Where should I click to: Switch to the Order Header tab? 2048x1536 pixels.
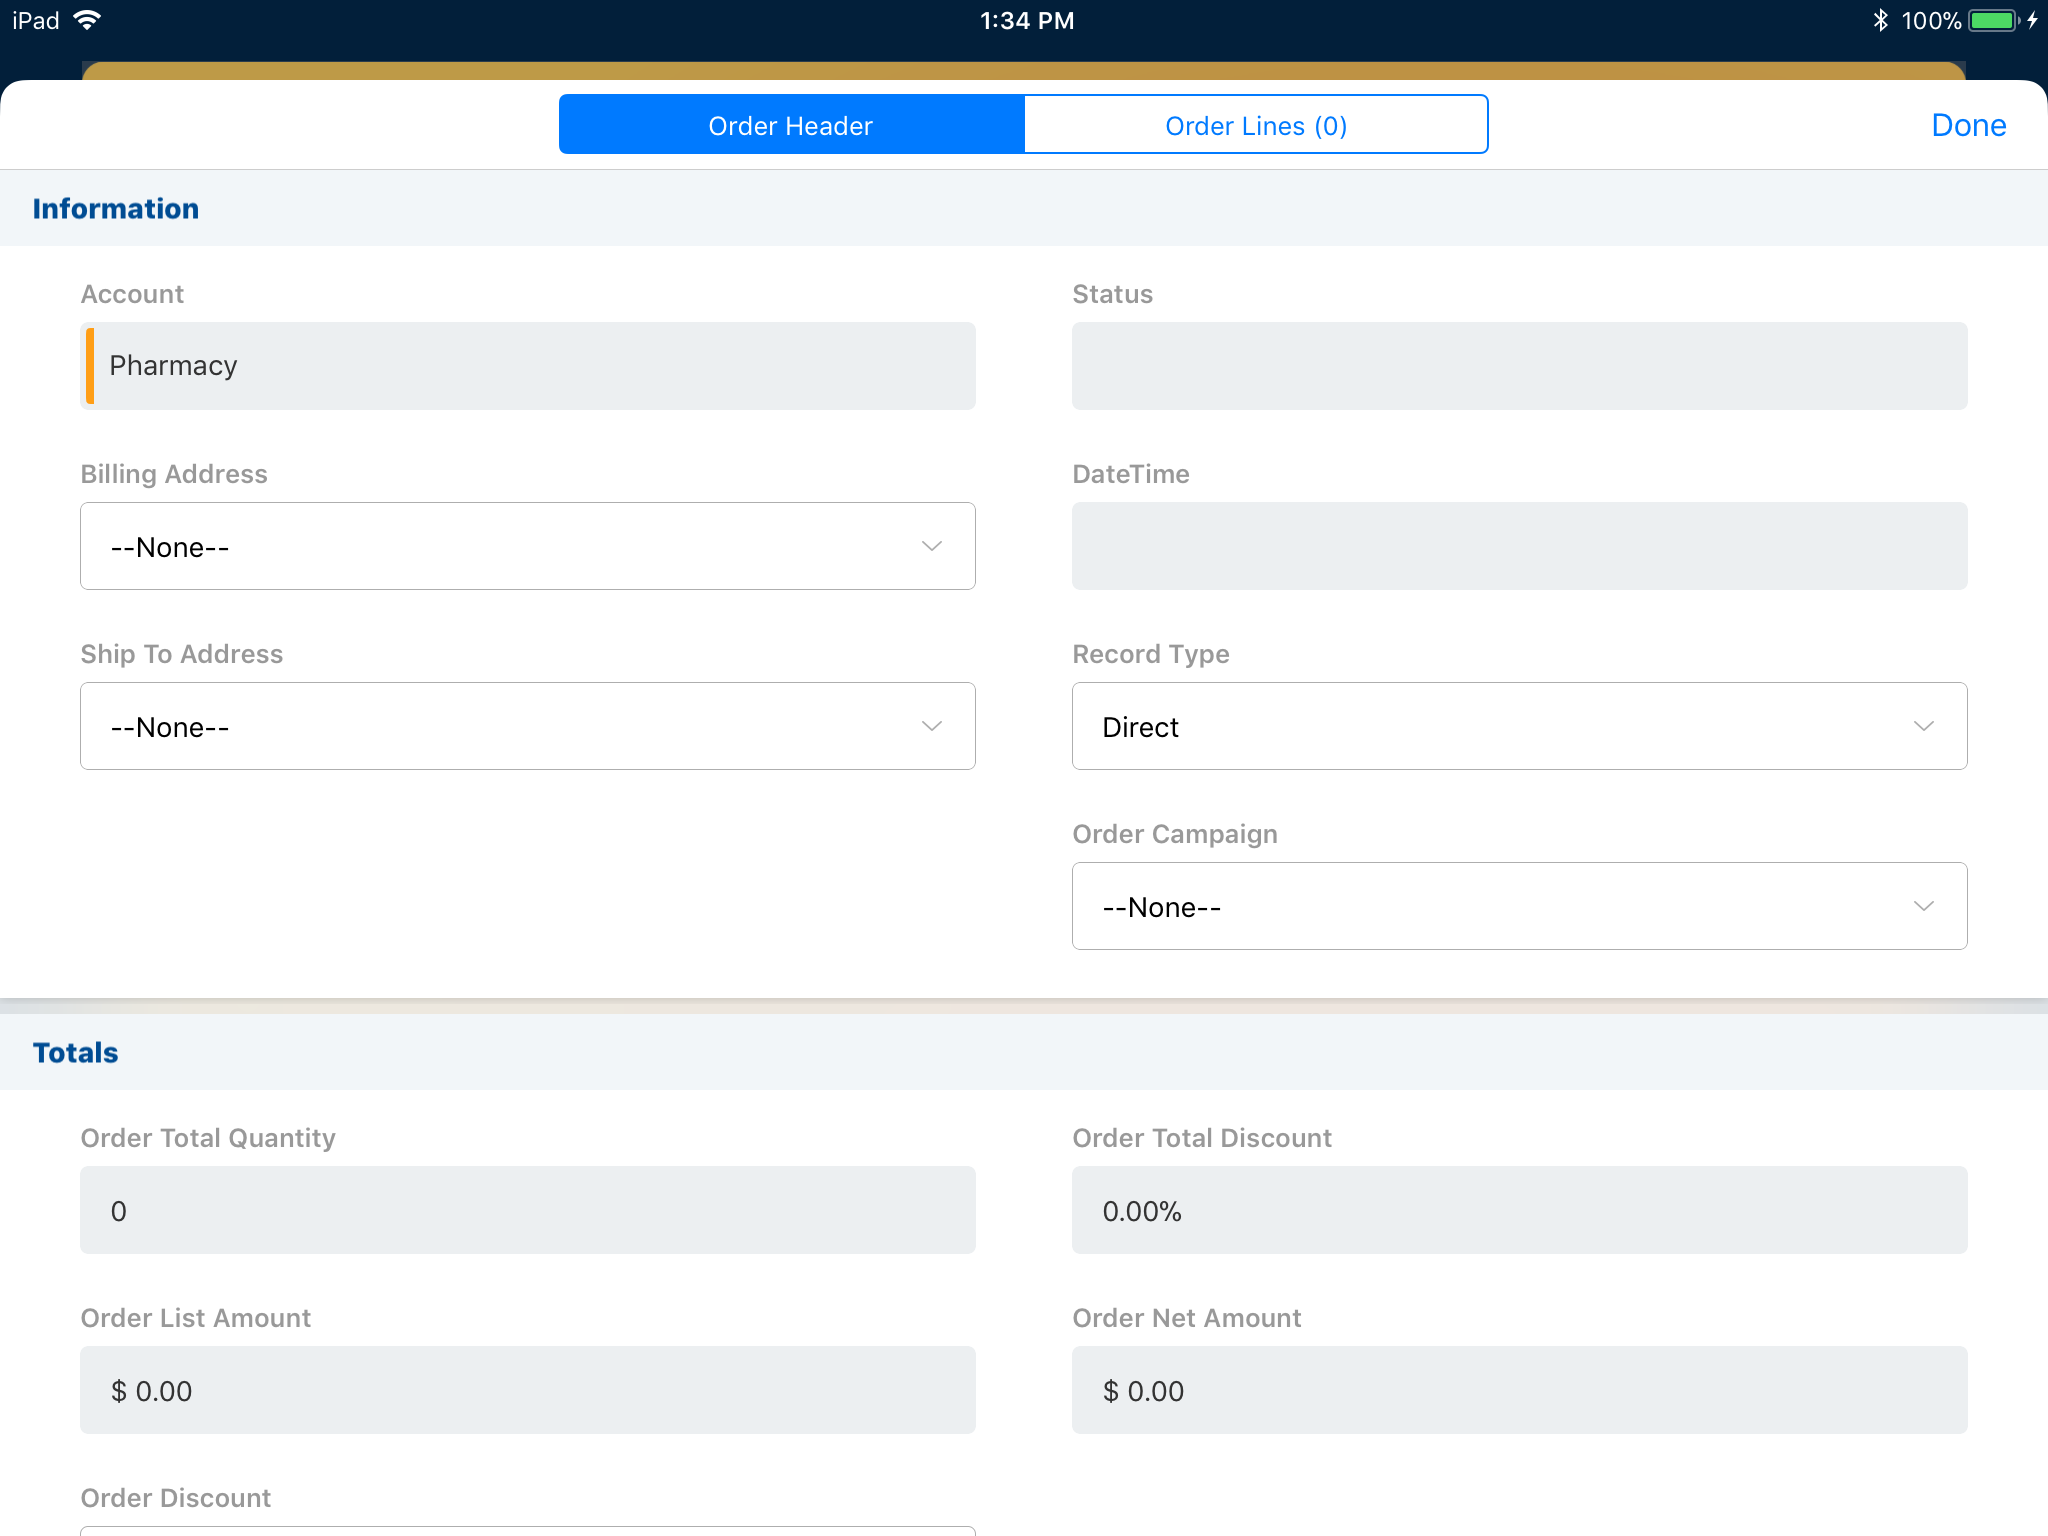click(791, 125)
